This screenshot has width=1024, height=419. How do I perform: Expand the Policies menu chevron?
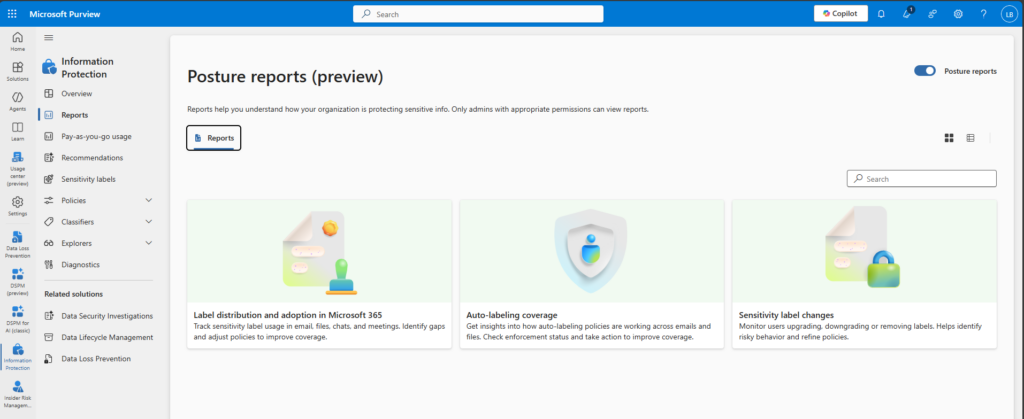point(148,200)
